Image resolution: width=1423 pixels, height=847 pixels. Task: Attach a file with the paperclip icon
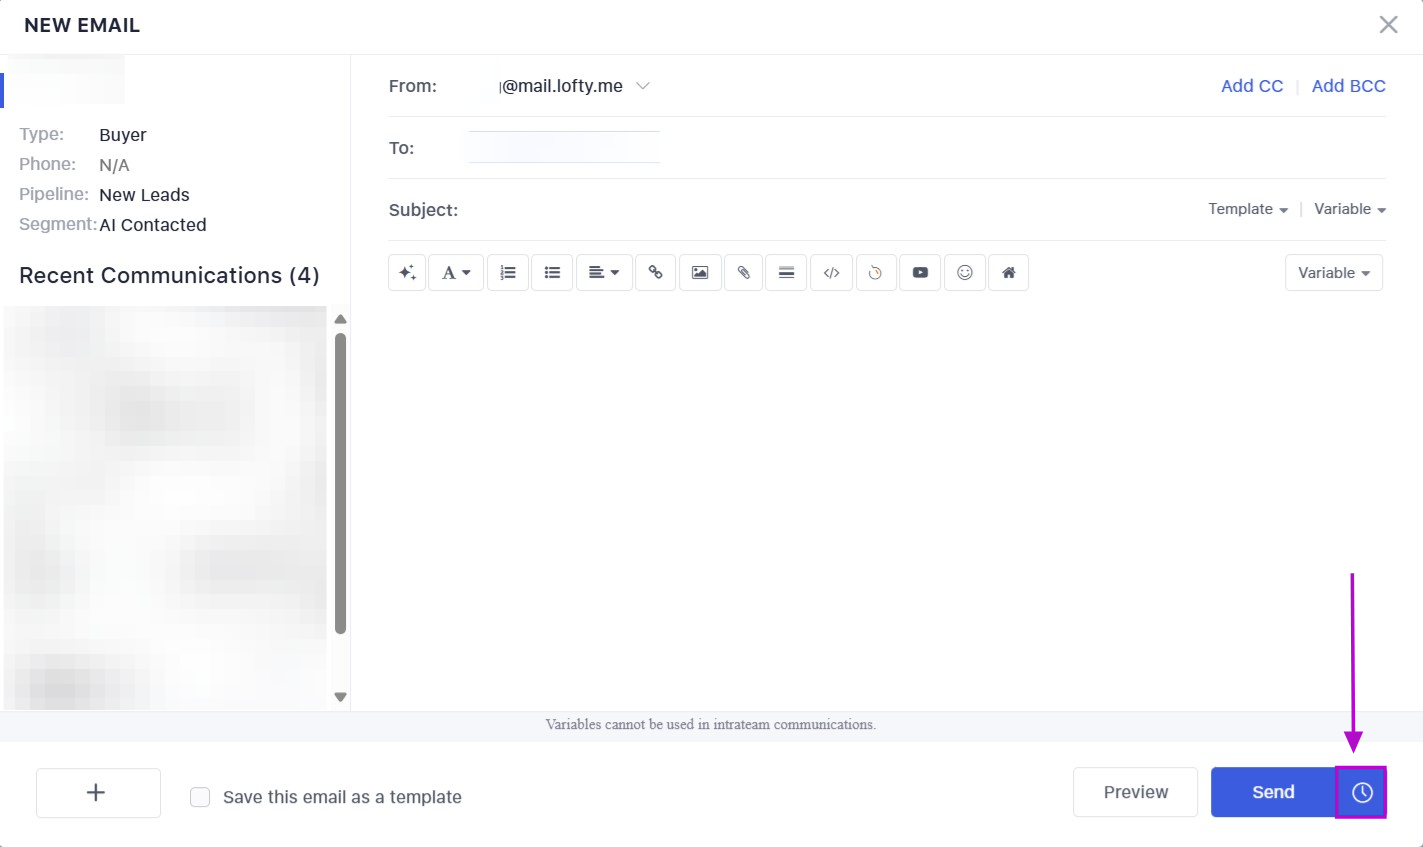743,273
